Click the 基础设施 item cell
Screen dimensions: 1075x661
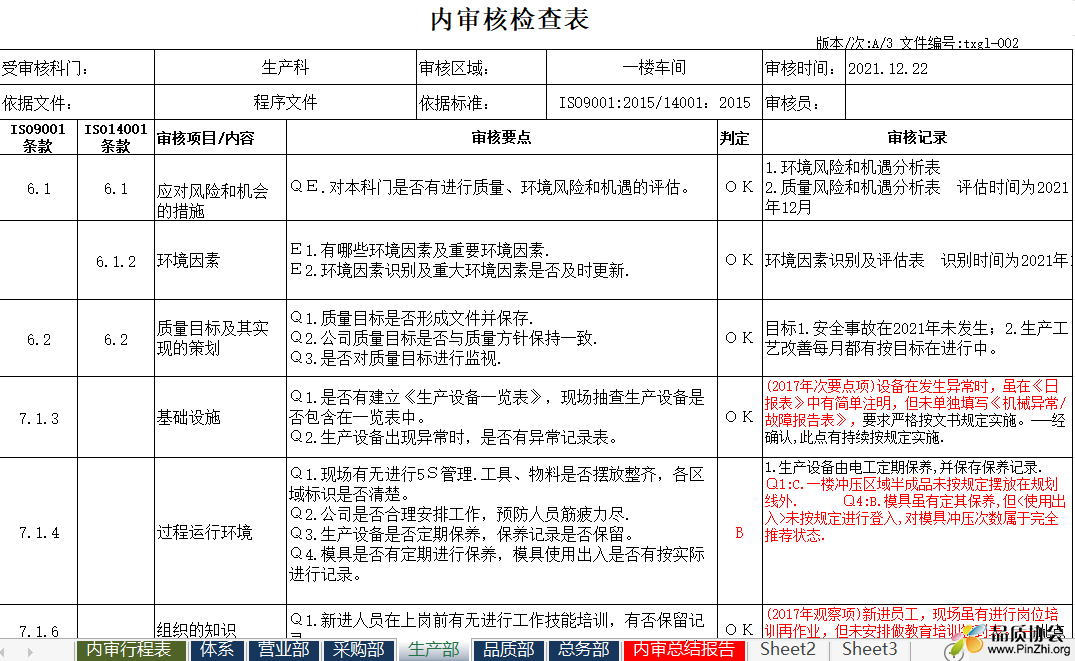pos(220,418)
